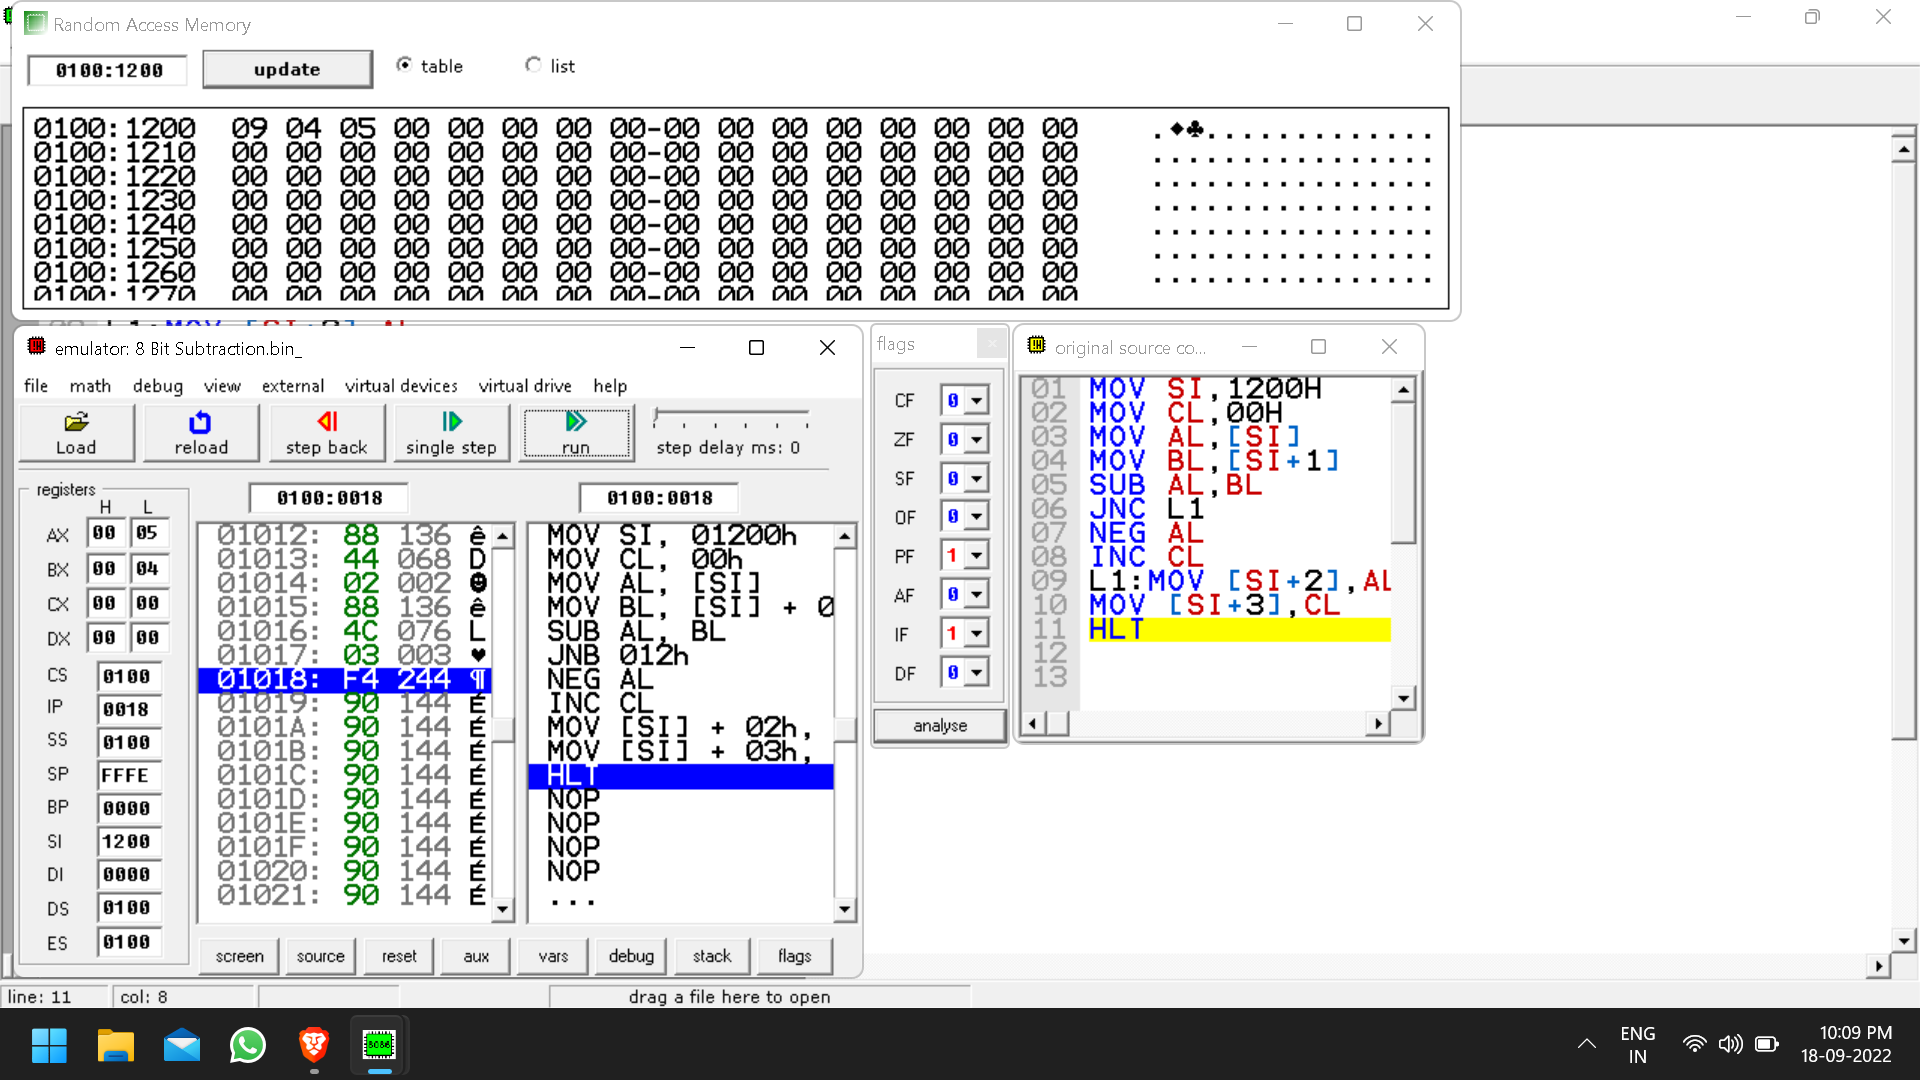The width and height of the screenshot is (1920, 1080).
Task: Run the loaded 8-bit subtraction program
Action: tap(576, 432)
